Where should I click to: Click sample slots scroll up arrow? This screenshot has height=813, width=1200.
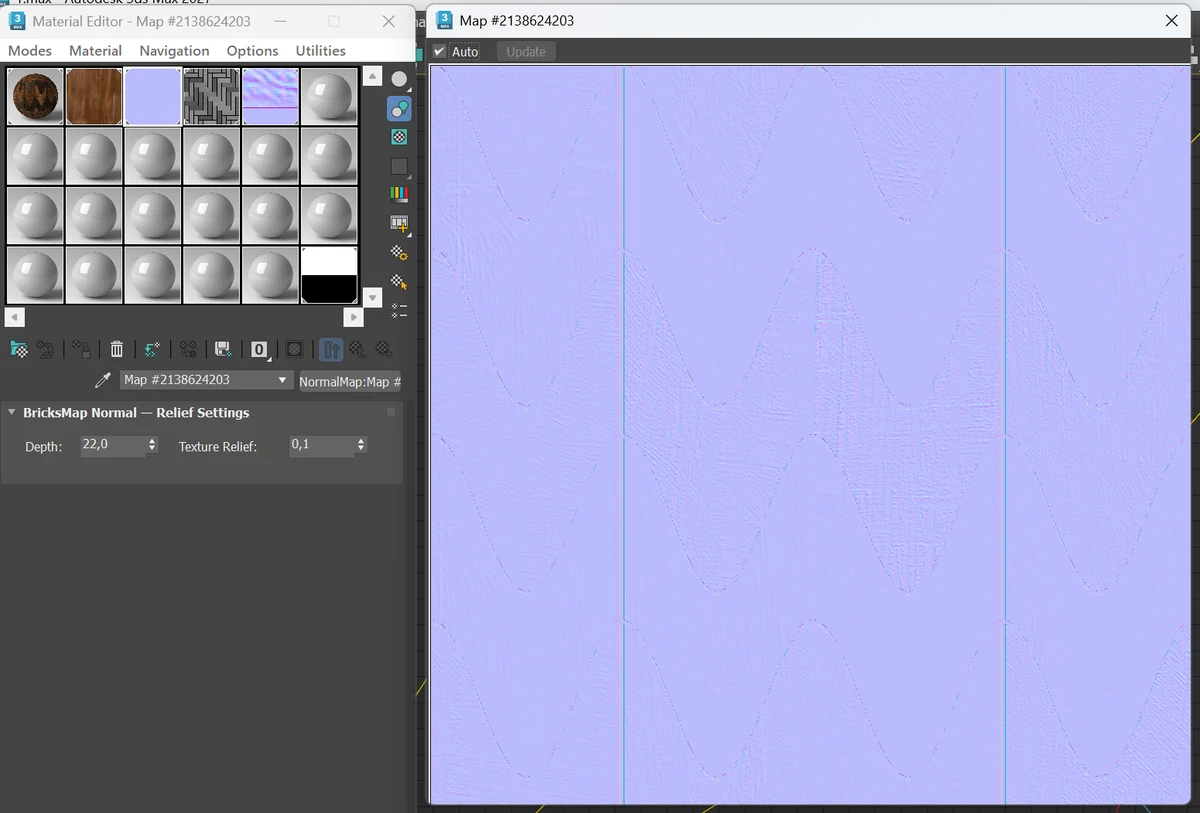373,76
